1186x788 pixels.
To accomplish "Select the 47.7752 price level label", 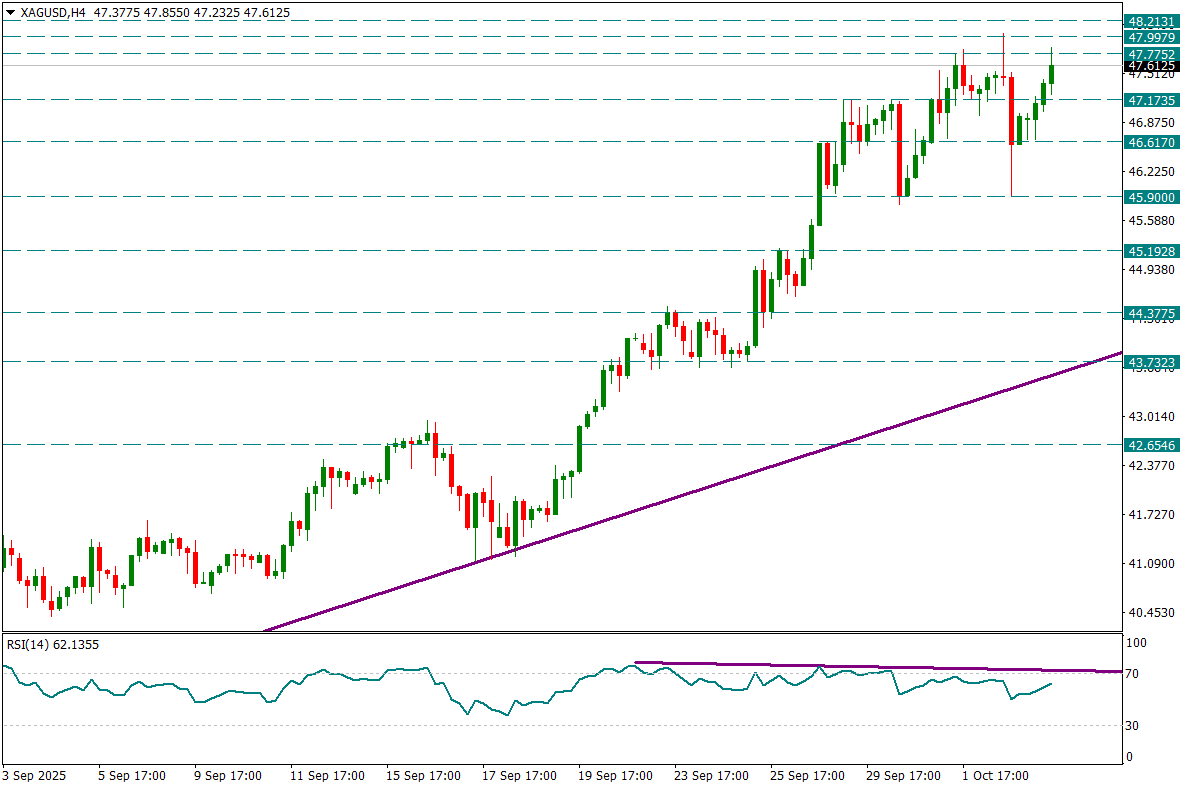I will [x=1150, y=53].
